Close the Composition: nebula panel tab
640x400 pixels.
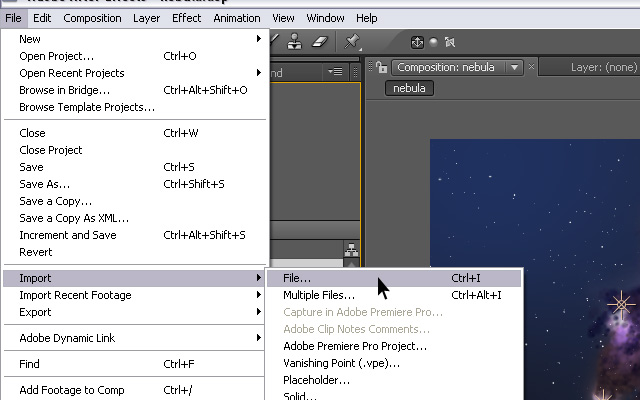pos(531,66)
